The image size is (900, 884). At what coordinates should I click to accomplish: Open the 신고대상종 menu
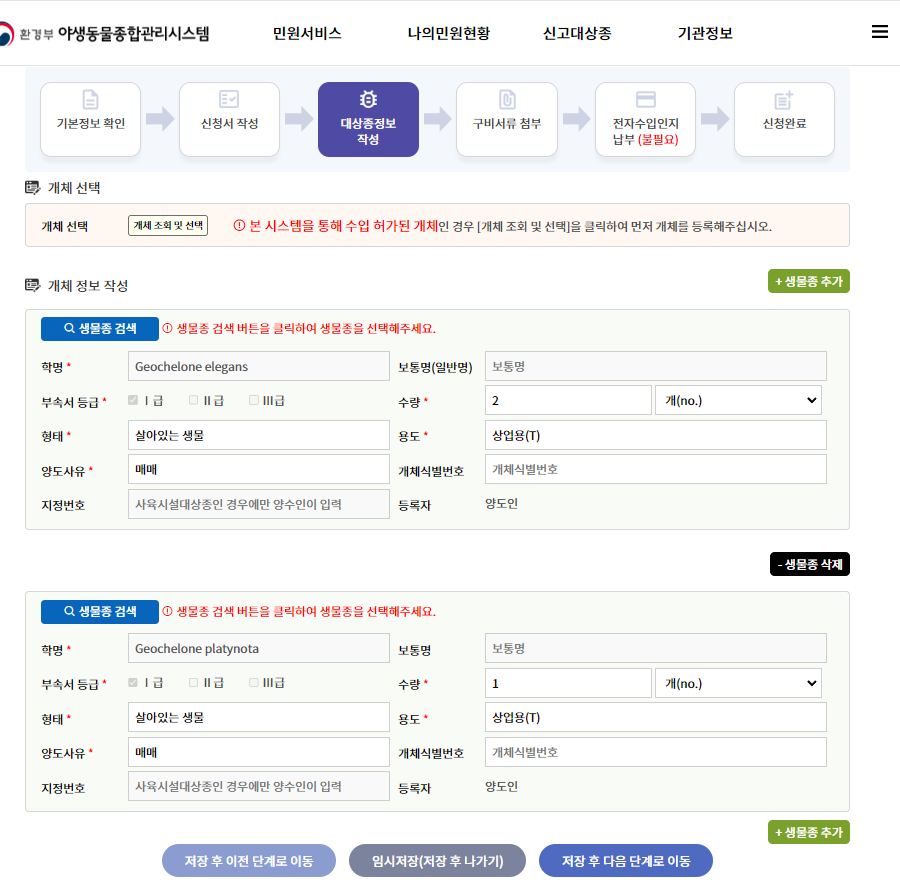(x=577, y=33)
